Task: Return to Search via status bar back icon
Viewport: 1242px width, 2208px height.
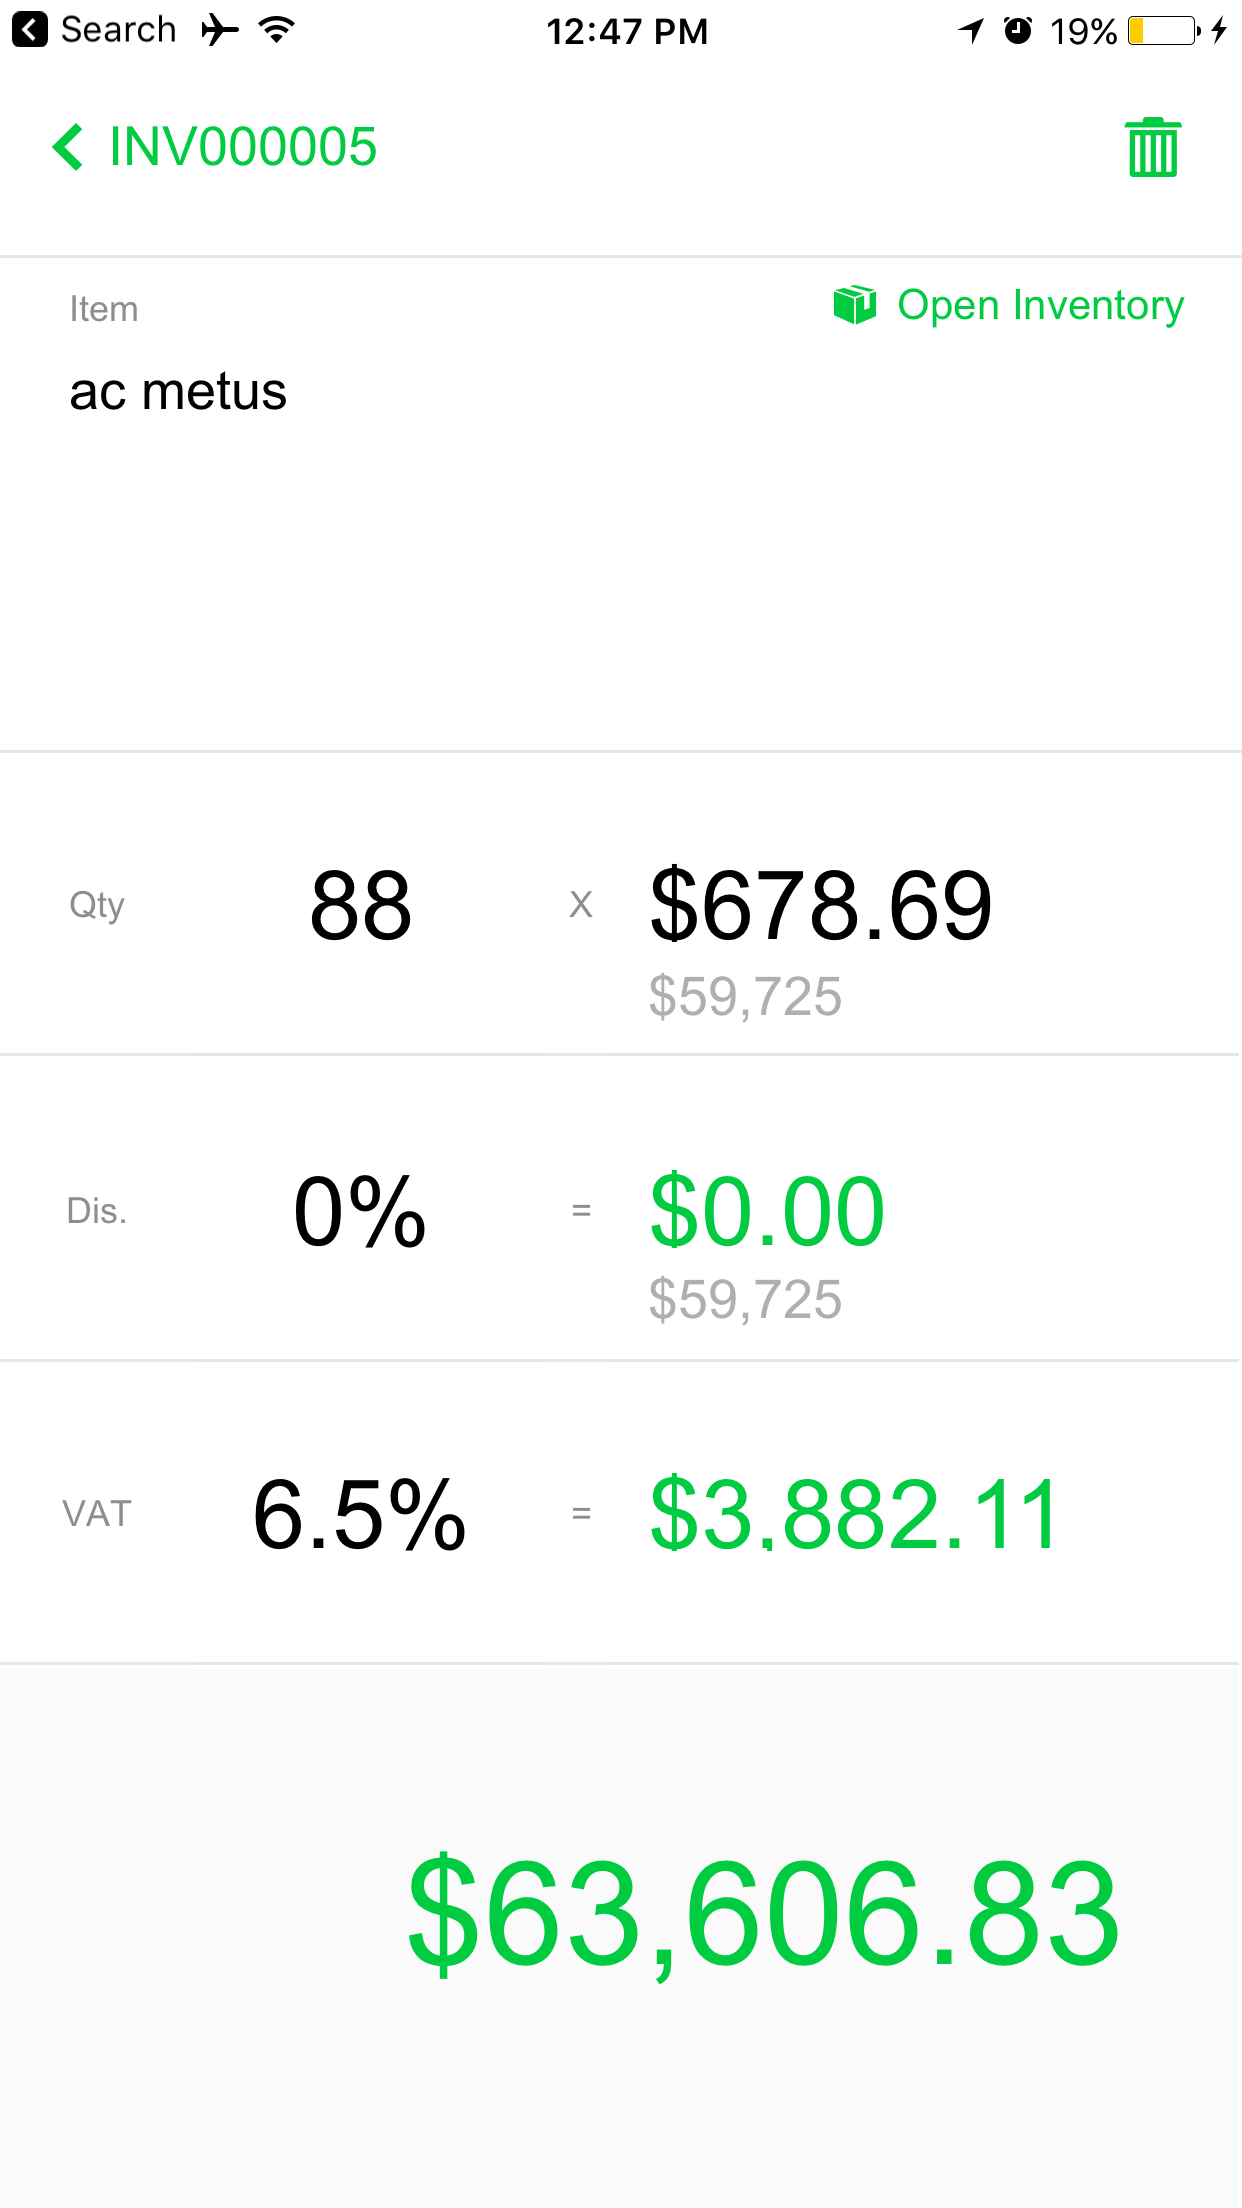Action: (x=30, y=30)
